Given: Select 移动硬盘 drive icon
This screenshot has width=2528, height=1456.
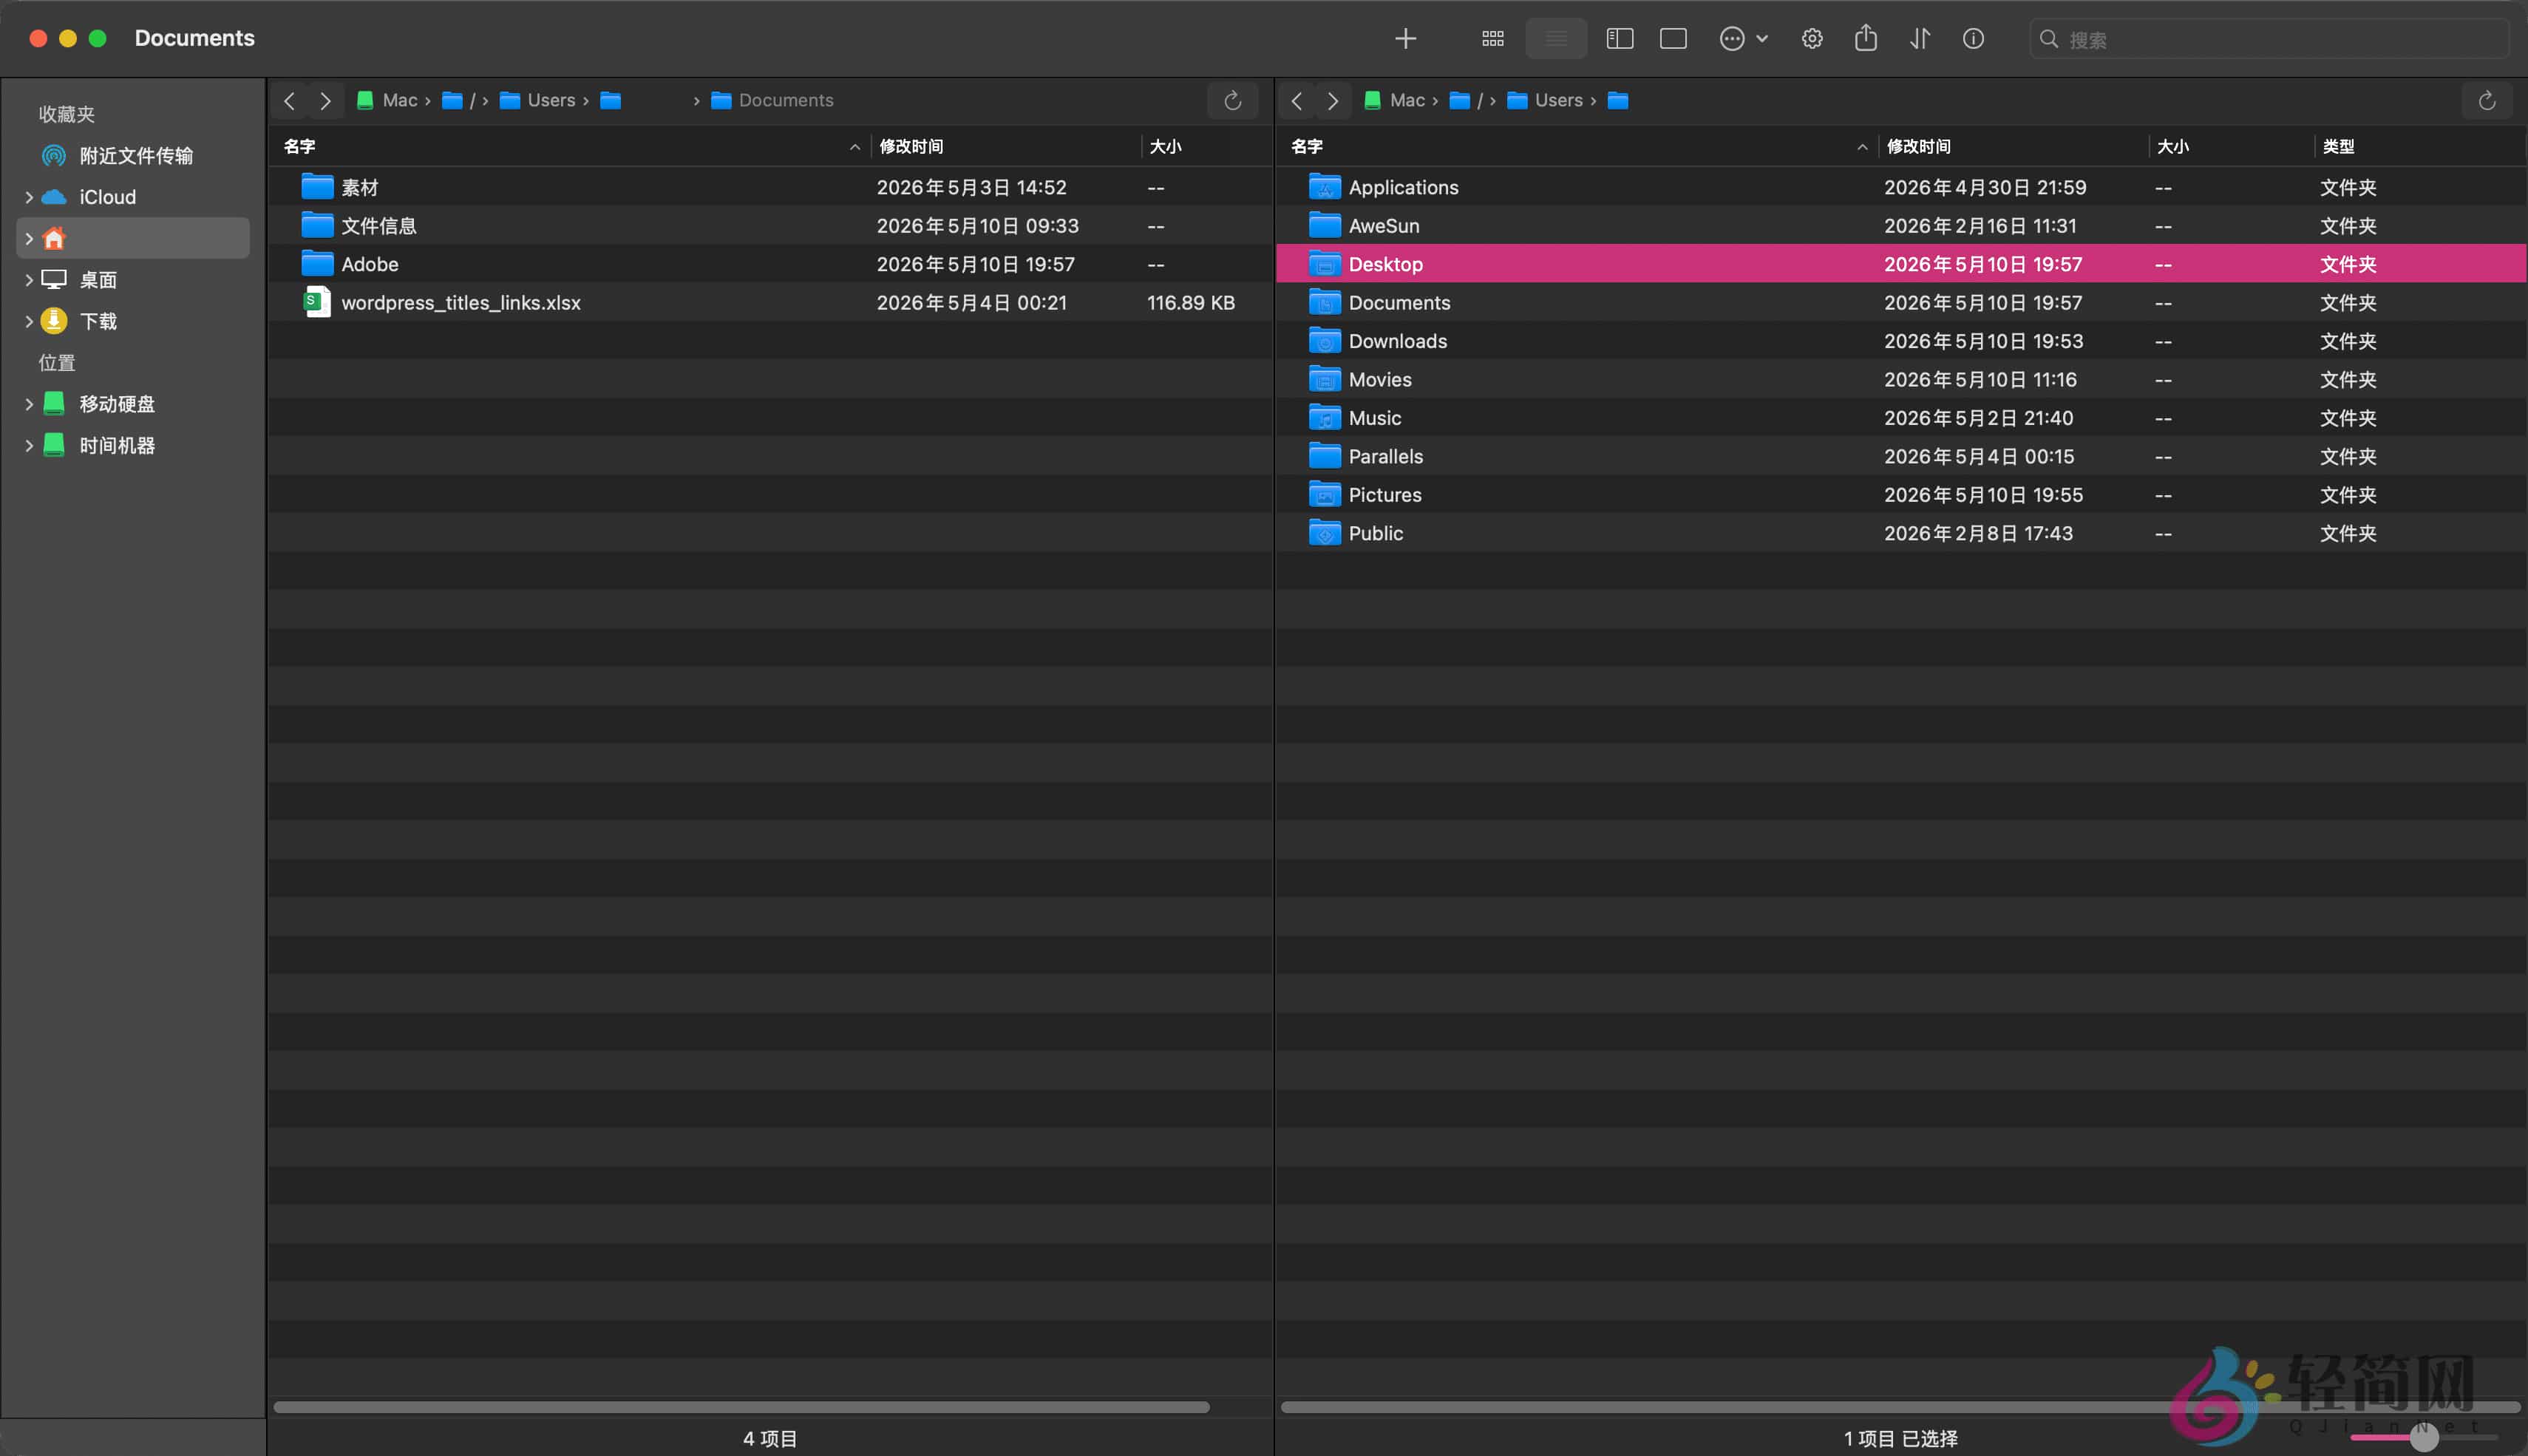Looking at the screenshot, I should click(x=54, y=404).
